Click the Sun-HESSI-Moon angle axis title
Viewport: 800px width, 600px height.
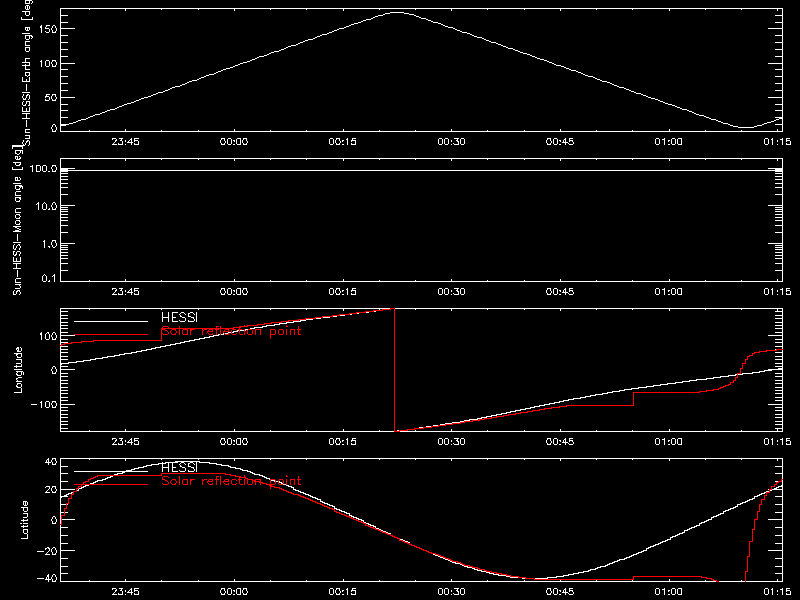tap(17, 220)
